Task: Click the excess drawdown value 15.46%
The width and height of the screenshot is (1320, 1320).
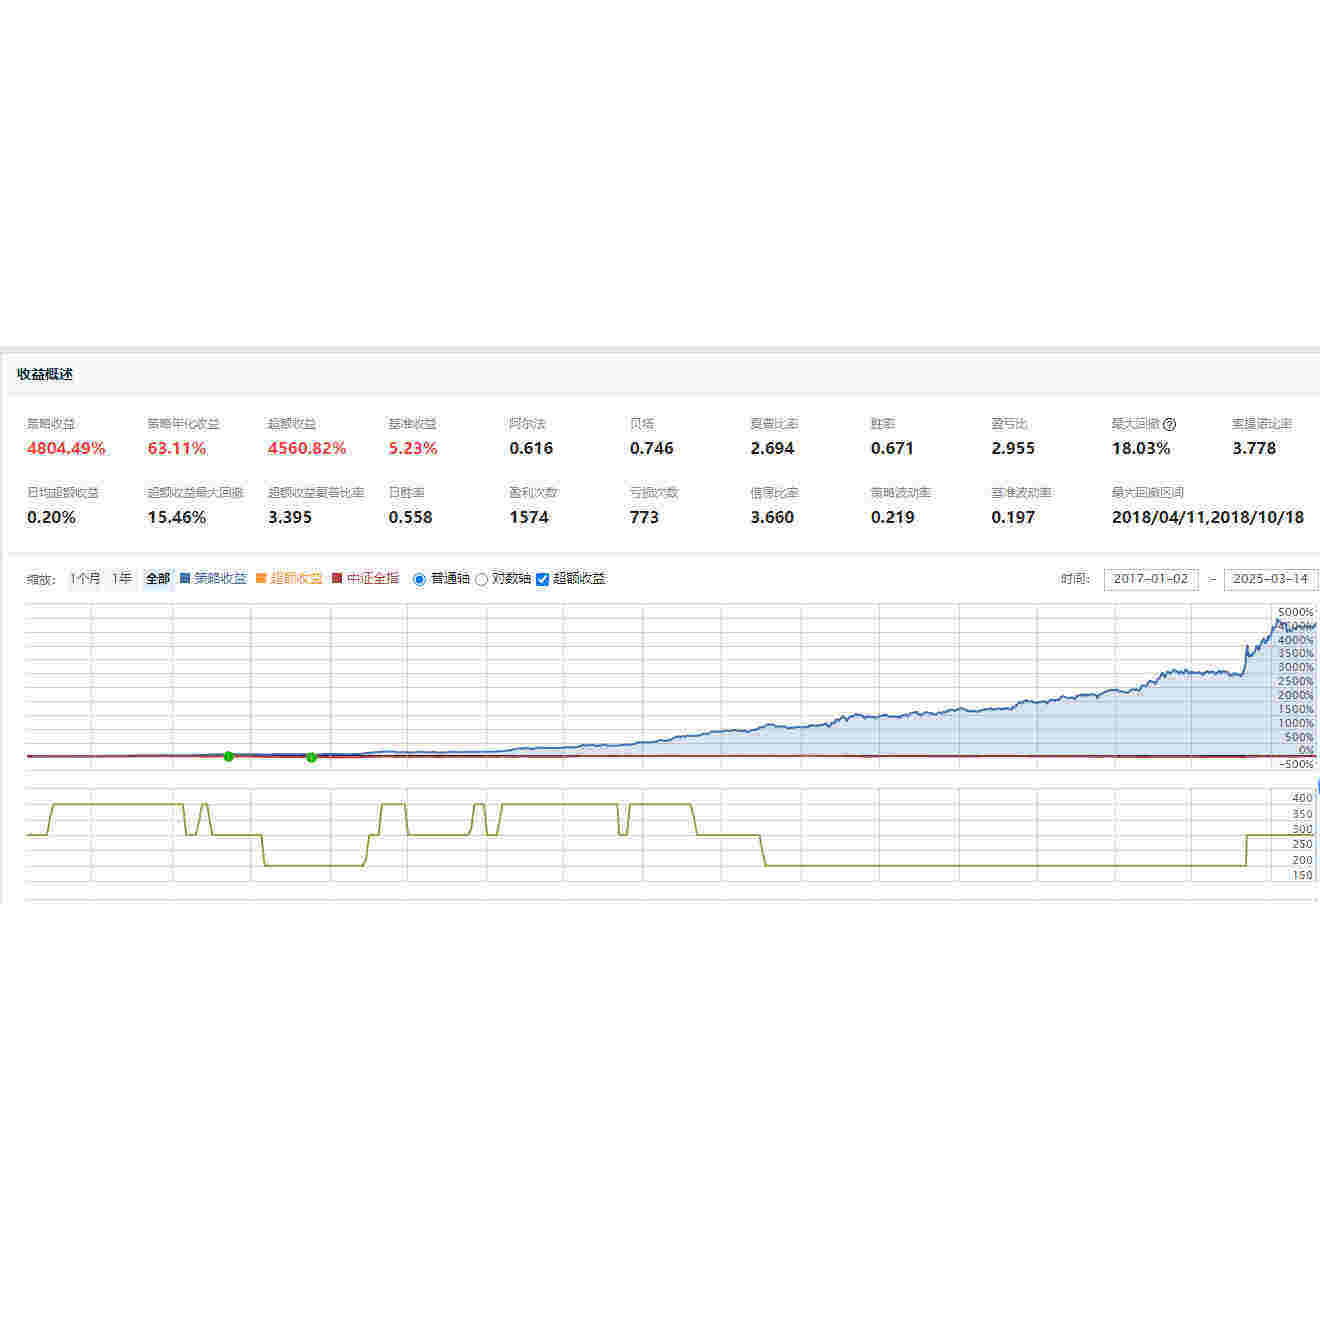Action: coord(177,518)
